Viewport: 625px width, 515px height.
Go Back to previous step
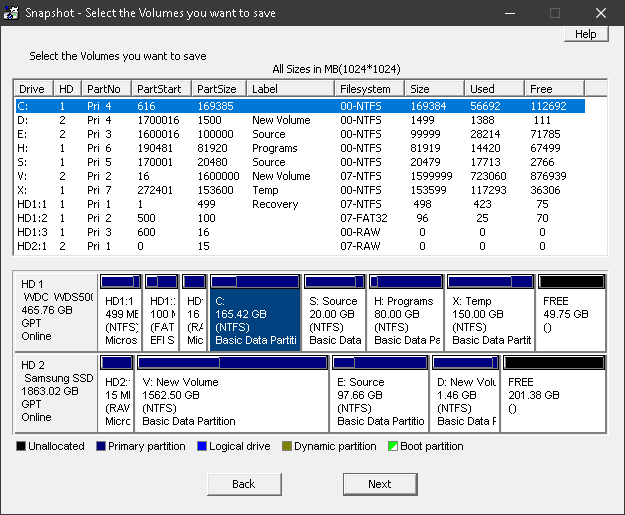click(x=244, y=484)
